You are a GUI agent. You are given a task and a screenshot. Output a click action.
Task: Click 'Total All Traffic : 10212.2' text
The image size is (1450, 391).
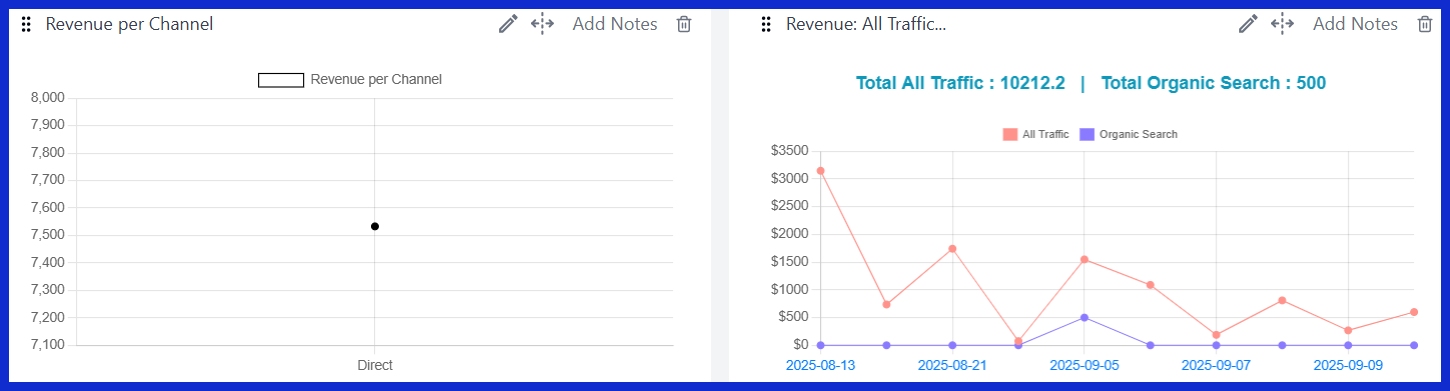960,83
